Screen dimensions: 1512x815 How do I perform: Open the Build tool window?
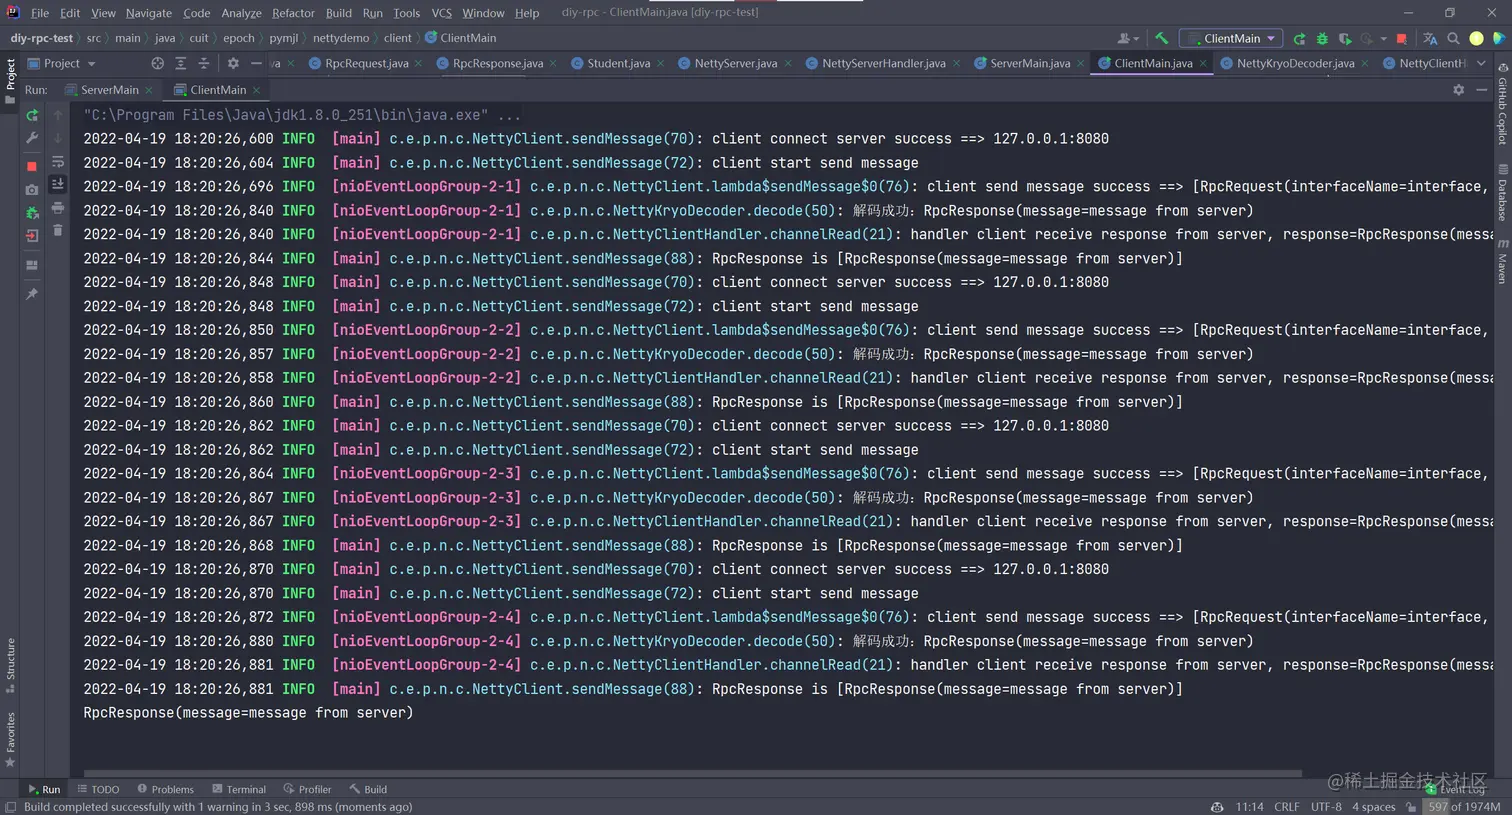click(x=368, y=789)
